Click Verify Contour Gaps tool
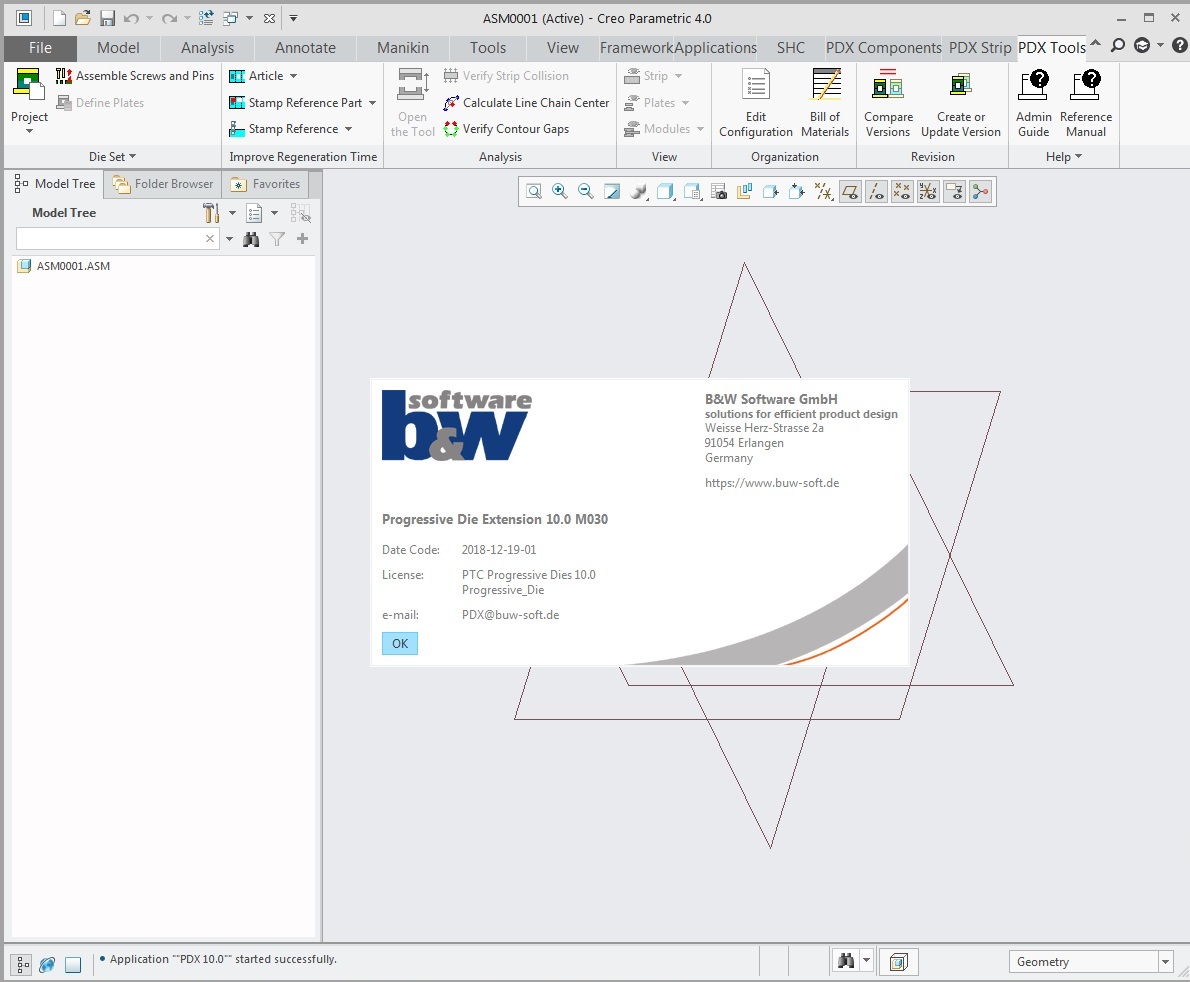Image resolution: width=1190 pixels, height=982 pixels. tap(506, 129)
